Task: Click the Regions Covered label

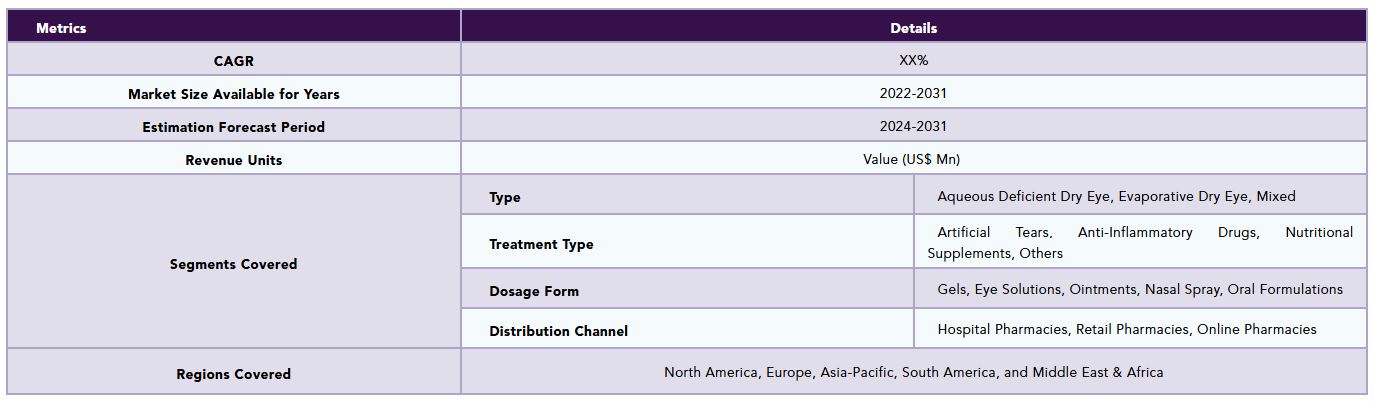Action: tap(233, 374)
